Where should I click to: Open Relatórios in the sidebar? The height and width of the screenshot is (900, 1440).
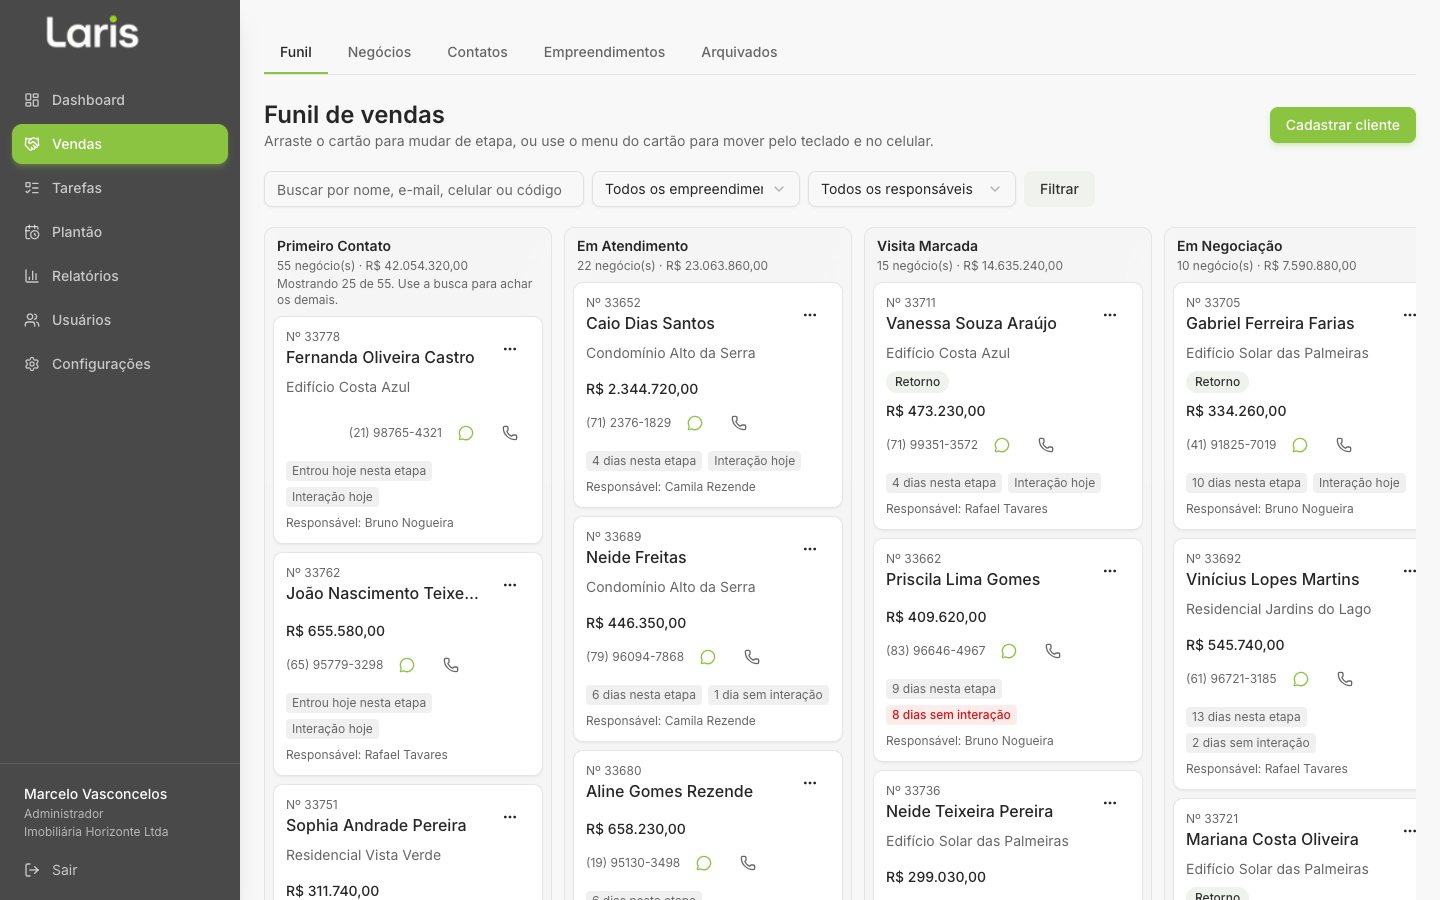pos(120,276)
